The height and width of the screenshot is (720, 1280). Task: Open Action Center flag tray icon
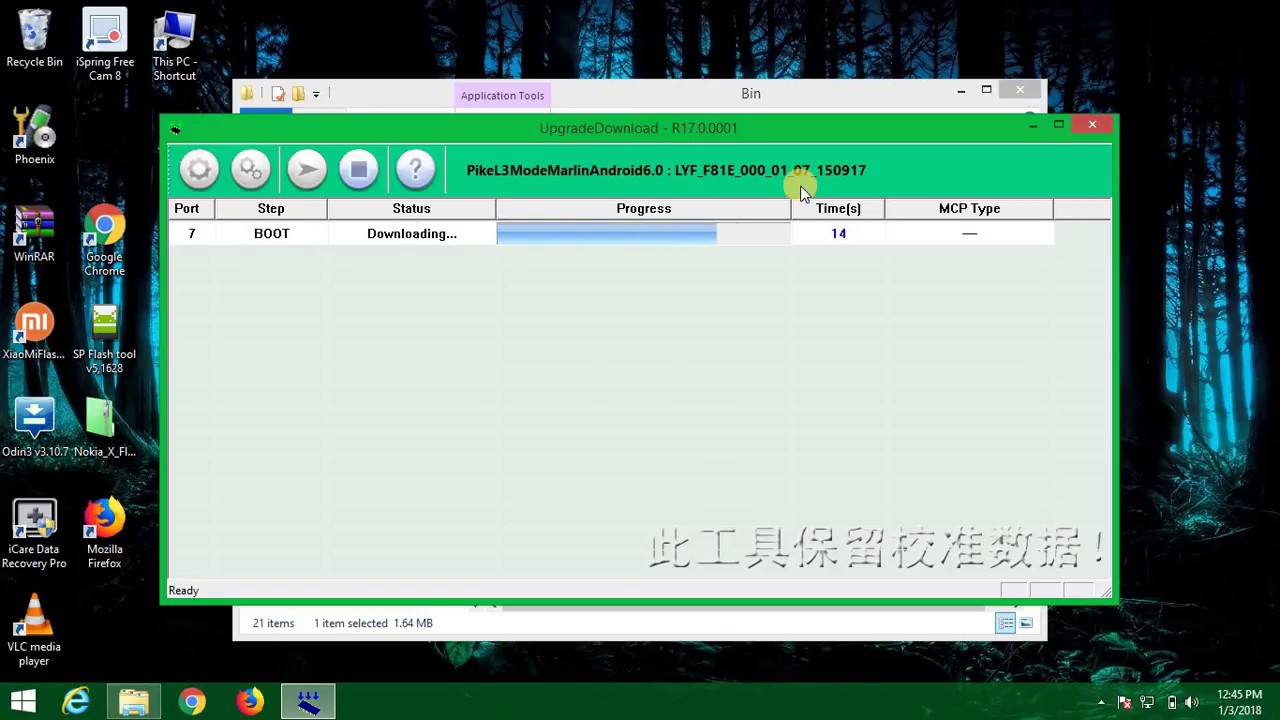1123,702
